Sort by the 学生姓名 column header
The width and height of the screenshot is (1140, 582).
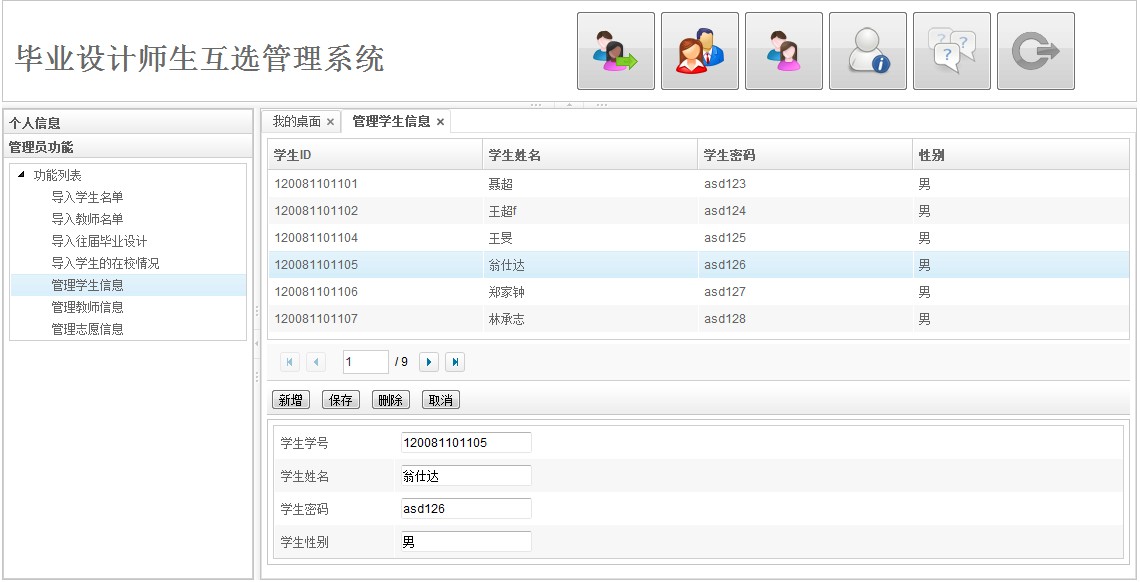point(590,155)
